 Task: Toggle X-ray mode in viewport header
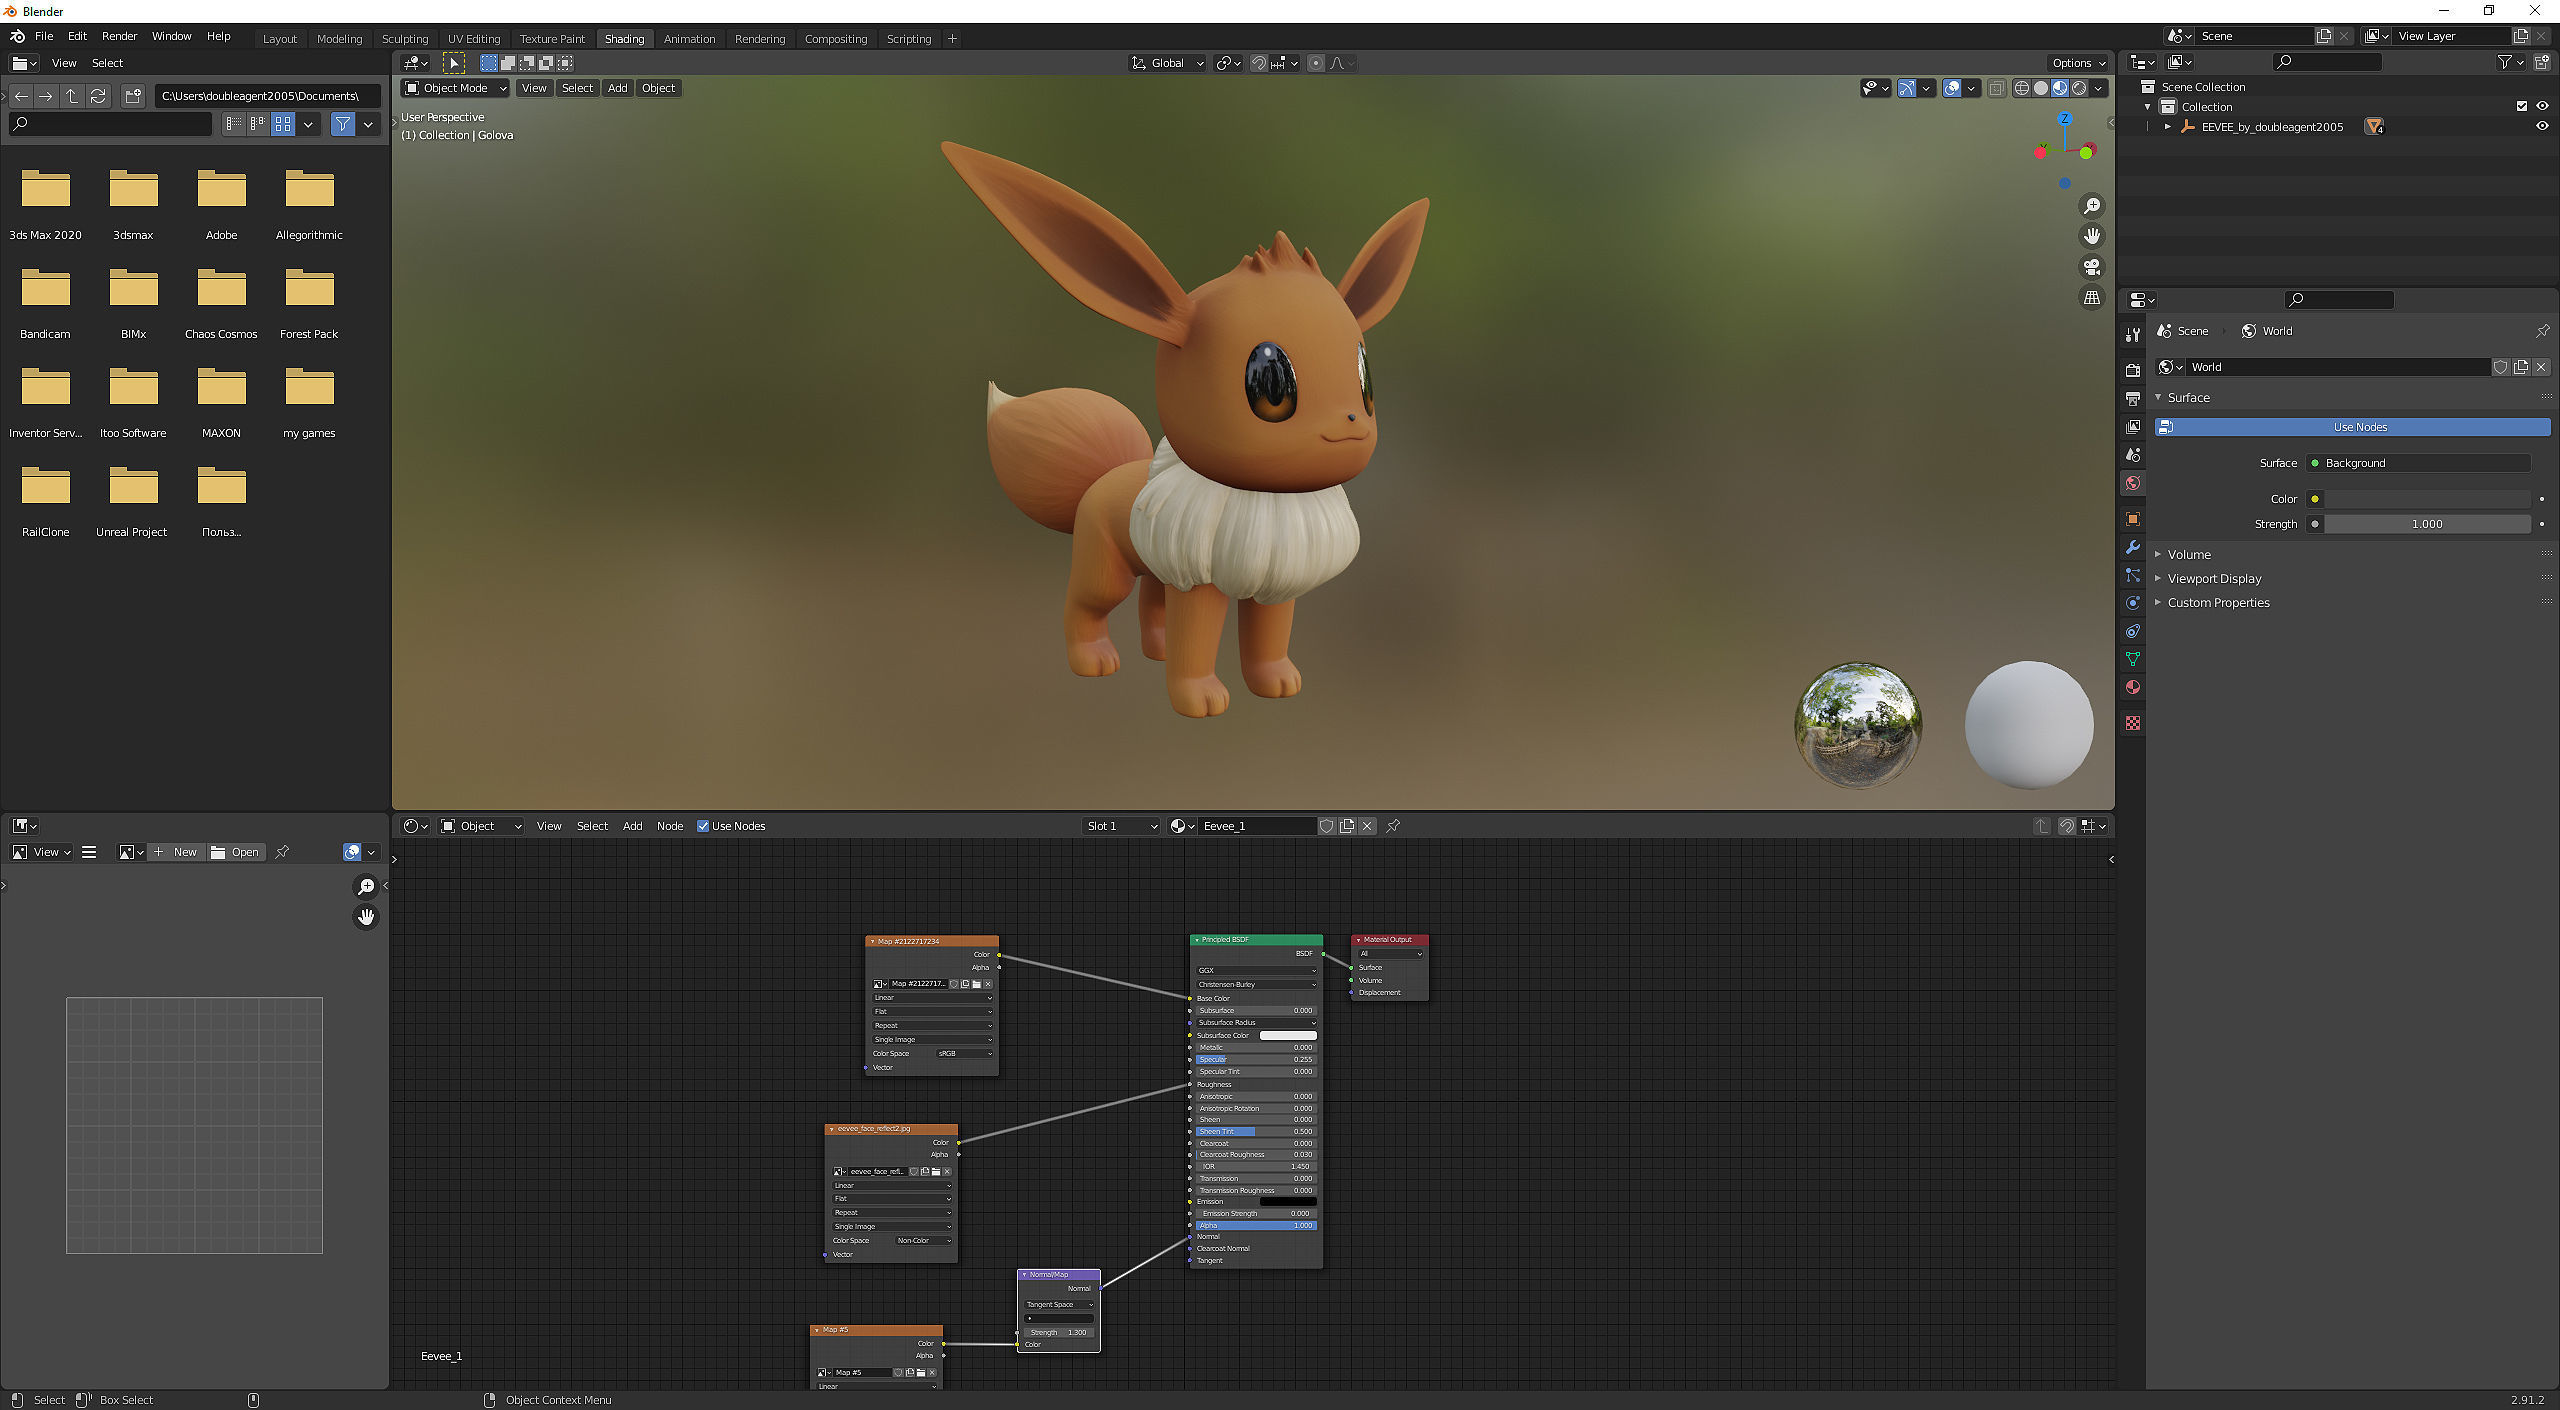[1996, 88]
